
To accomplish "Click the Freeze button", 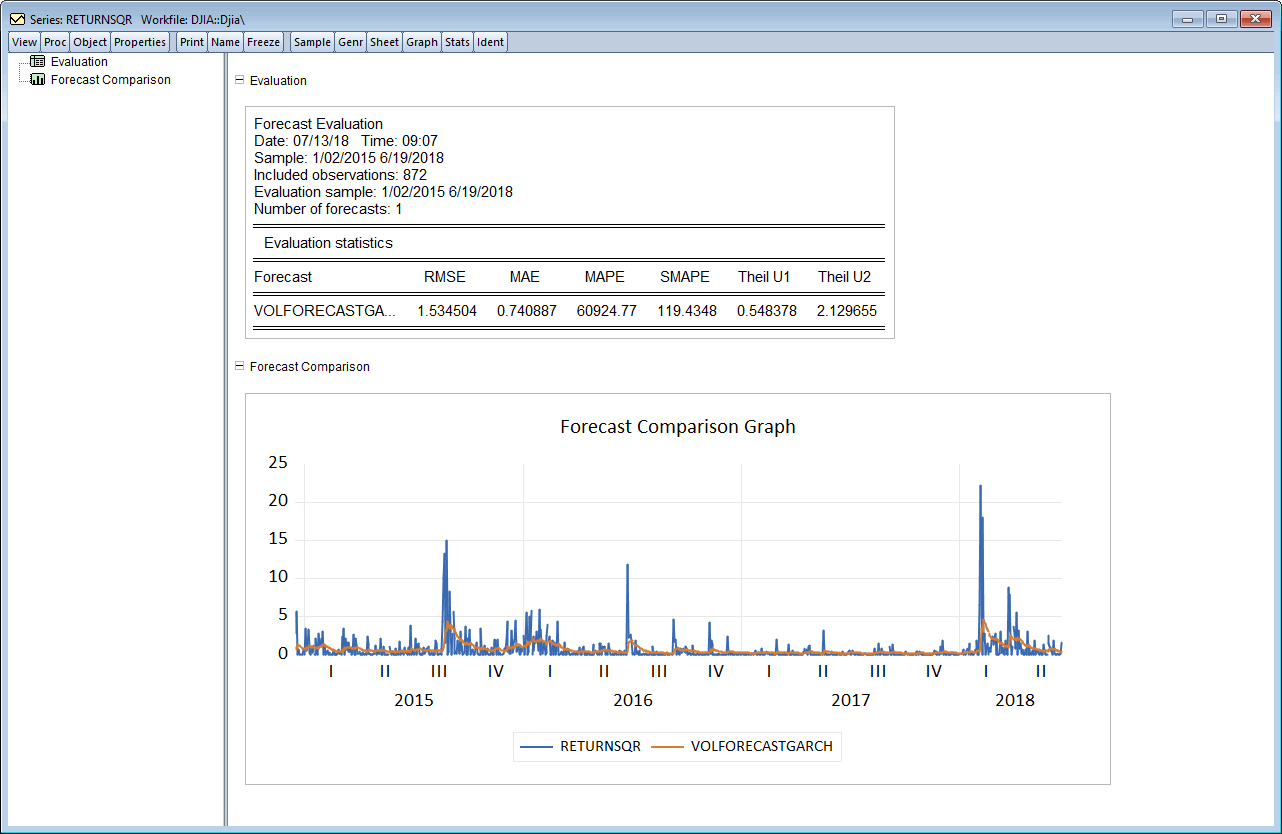I will pyautogui.click(x=263, y=42).
